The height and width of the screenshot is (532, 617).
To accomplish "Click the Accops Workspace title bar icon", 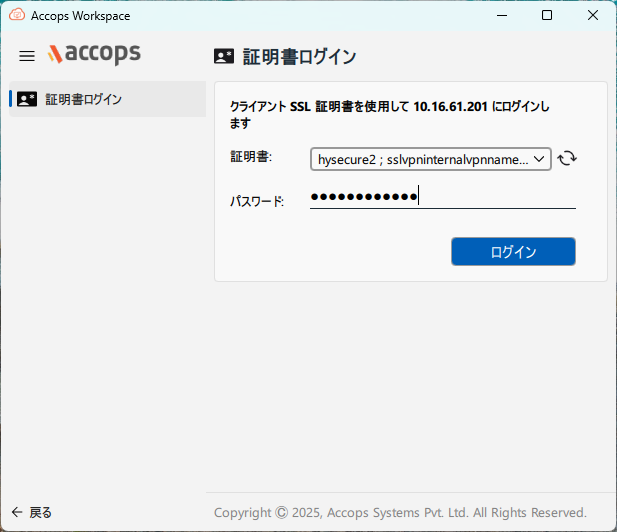I will pos(17,15).
